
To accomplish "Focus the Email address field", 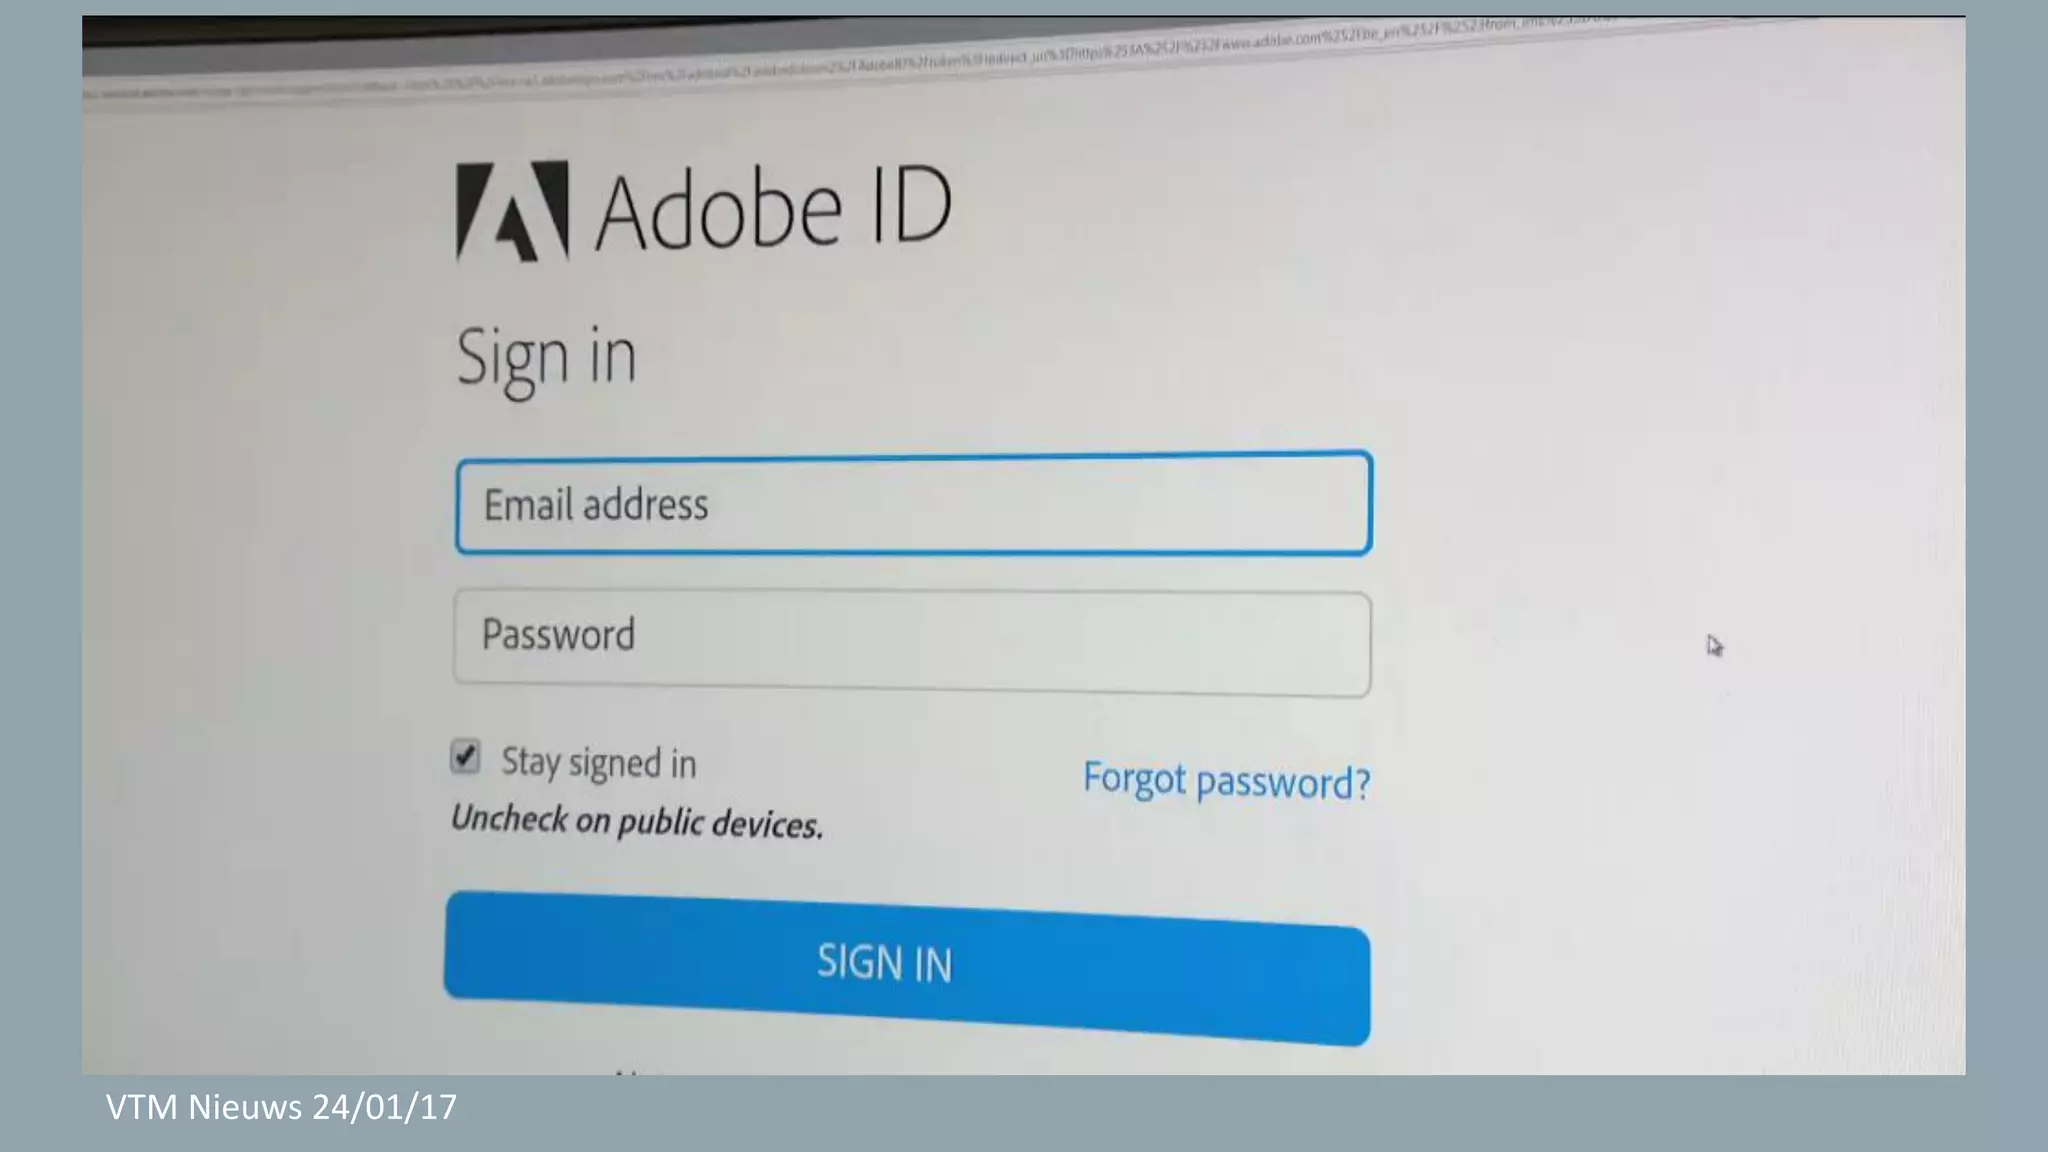I will (x=914, y=503).
